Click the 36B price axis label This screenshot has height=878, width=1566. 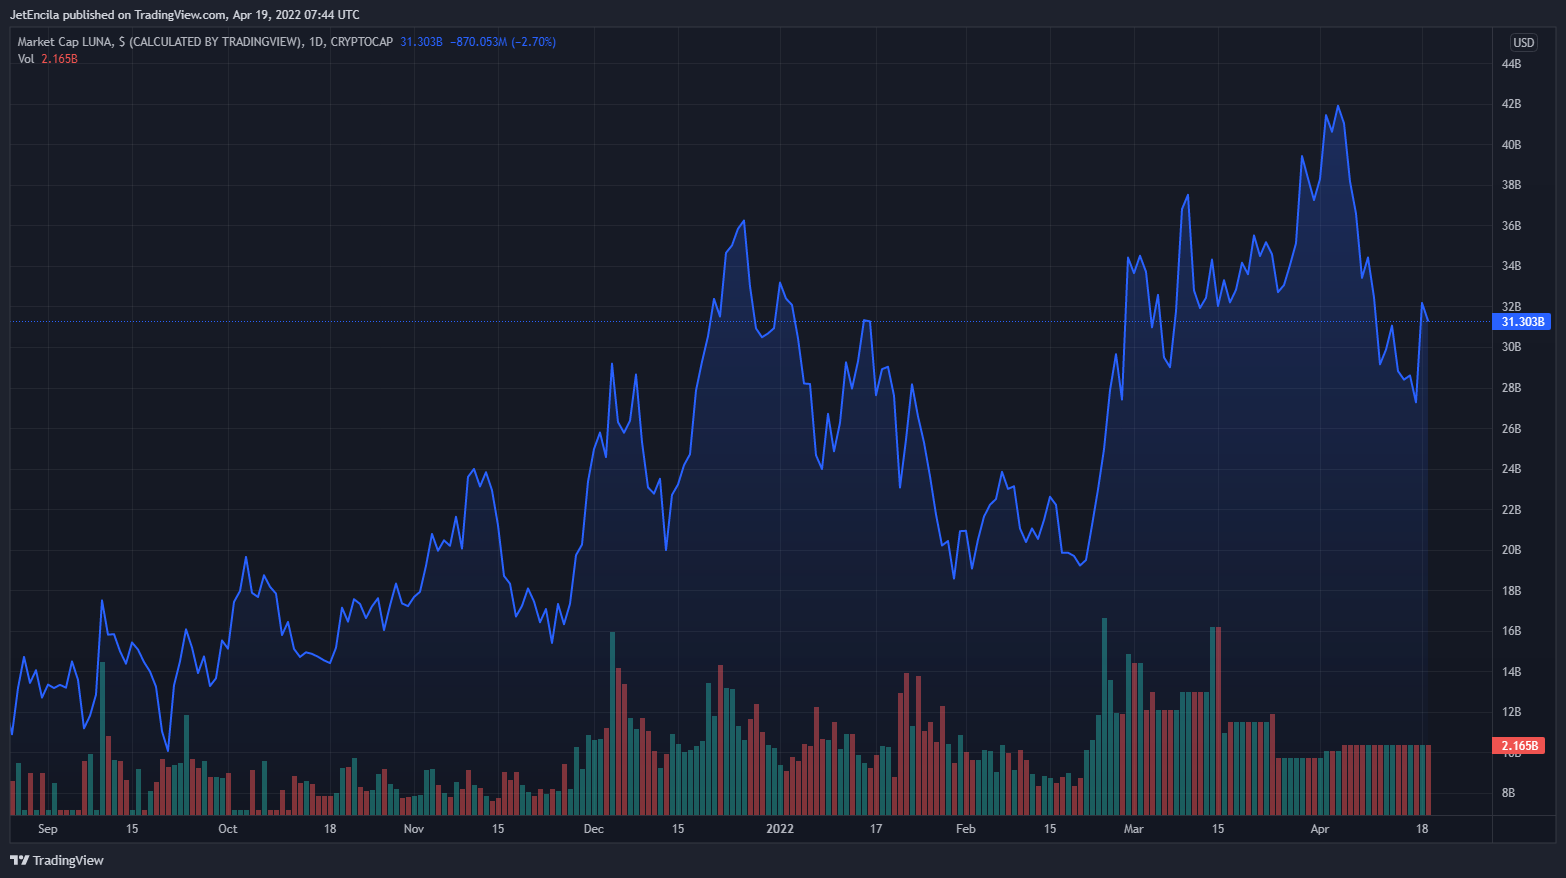coord(1511,226)
